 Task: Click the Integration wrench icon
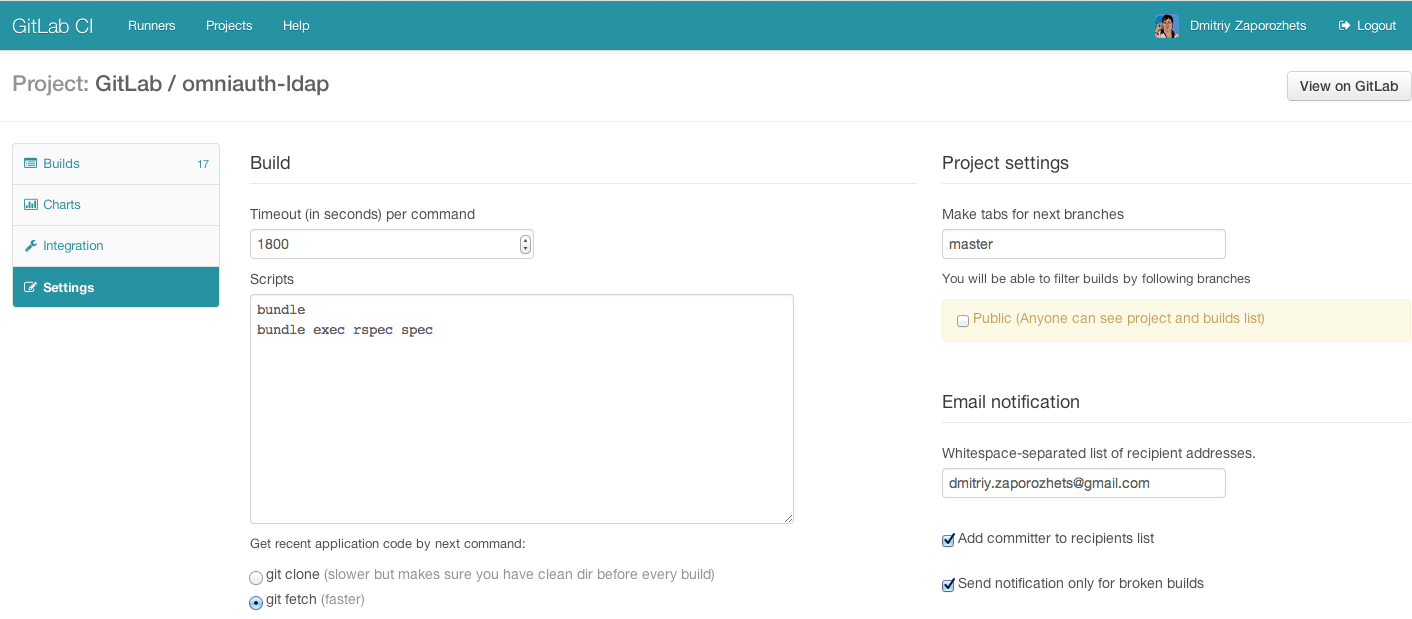pyautogui.click(x=30, y=246)
